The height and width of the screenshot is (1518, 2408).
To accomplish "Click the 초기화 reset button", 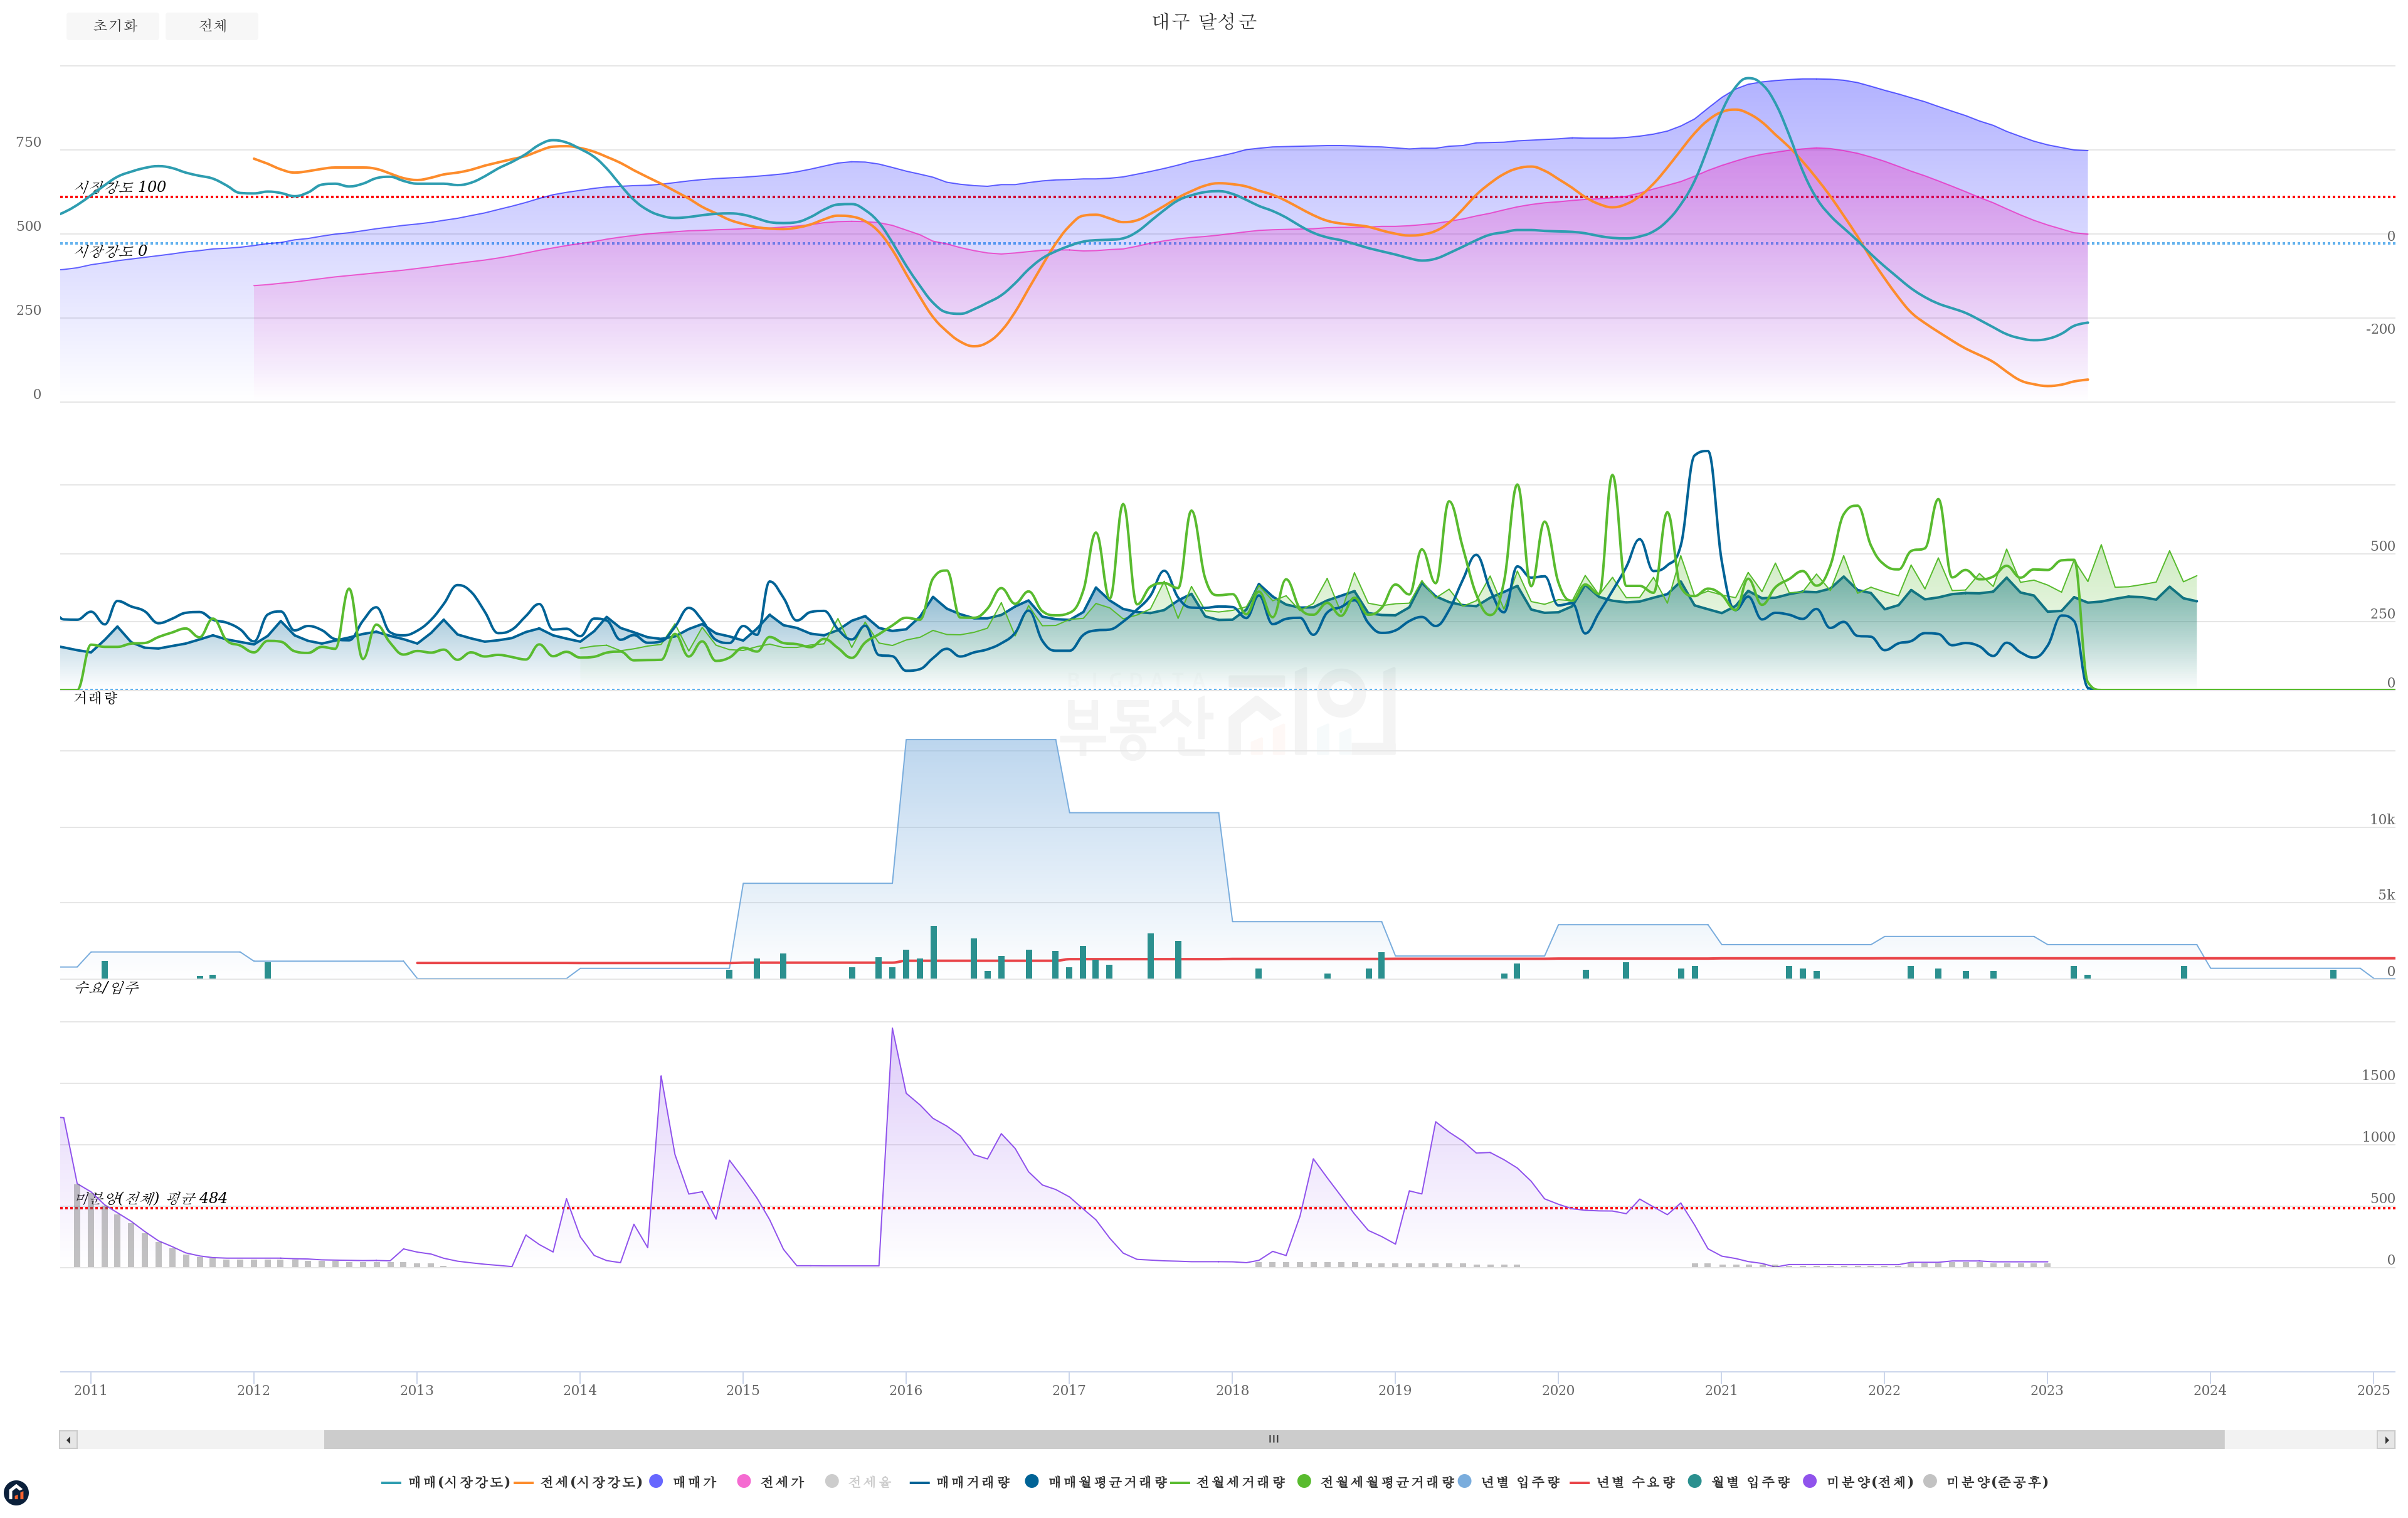I will click(x=113, y=26).
